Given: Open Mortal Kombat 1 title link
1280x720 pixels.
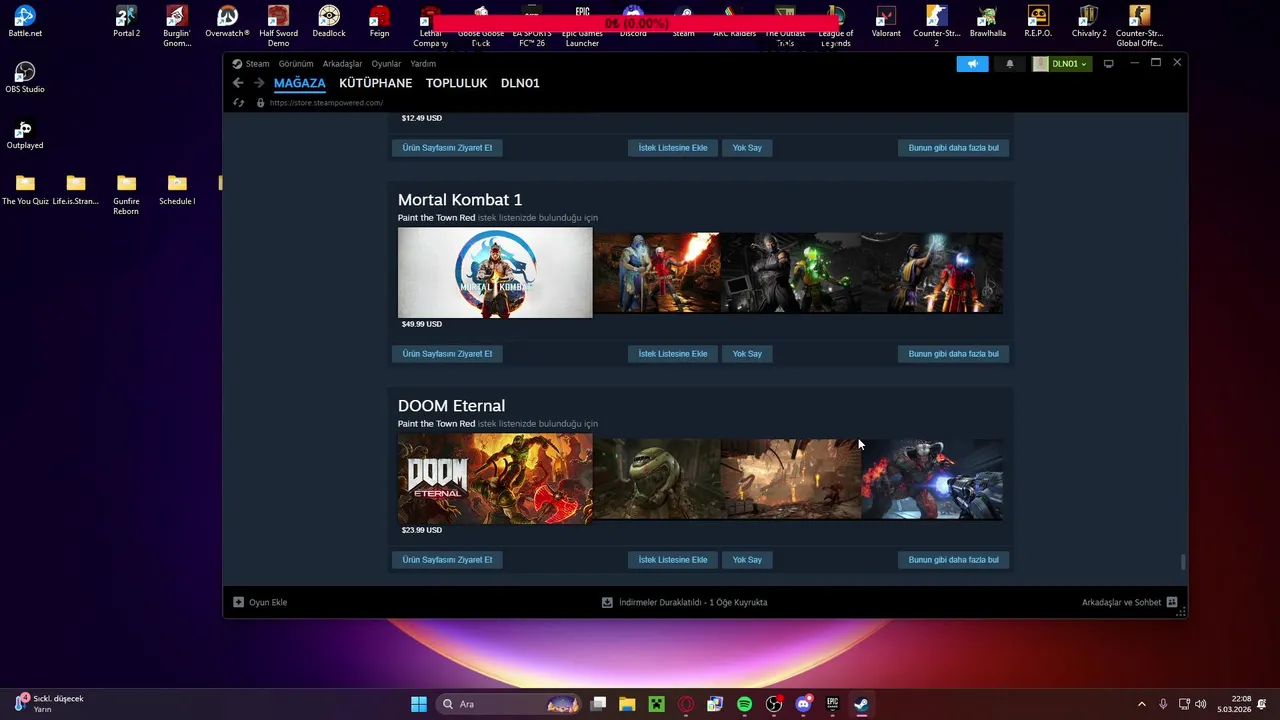Looking at the screenshot, I should [x=460, y=200].
